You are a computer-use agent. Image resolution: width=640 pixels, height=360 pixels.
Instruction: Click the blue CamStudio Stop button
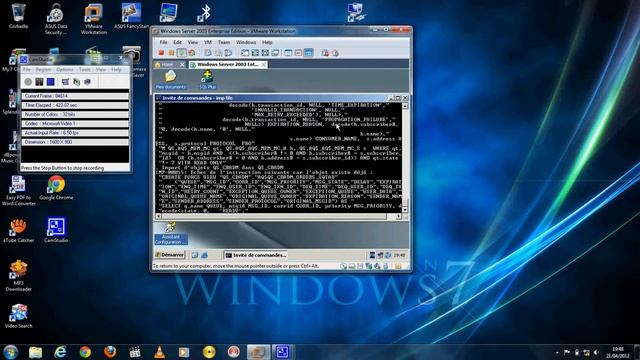point(51,82)
